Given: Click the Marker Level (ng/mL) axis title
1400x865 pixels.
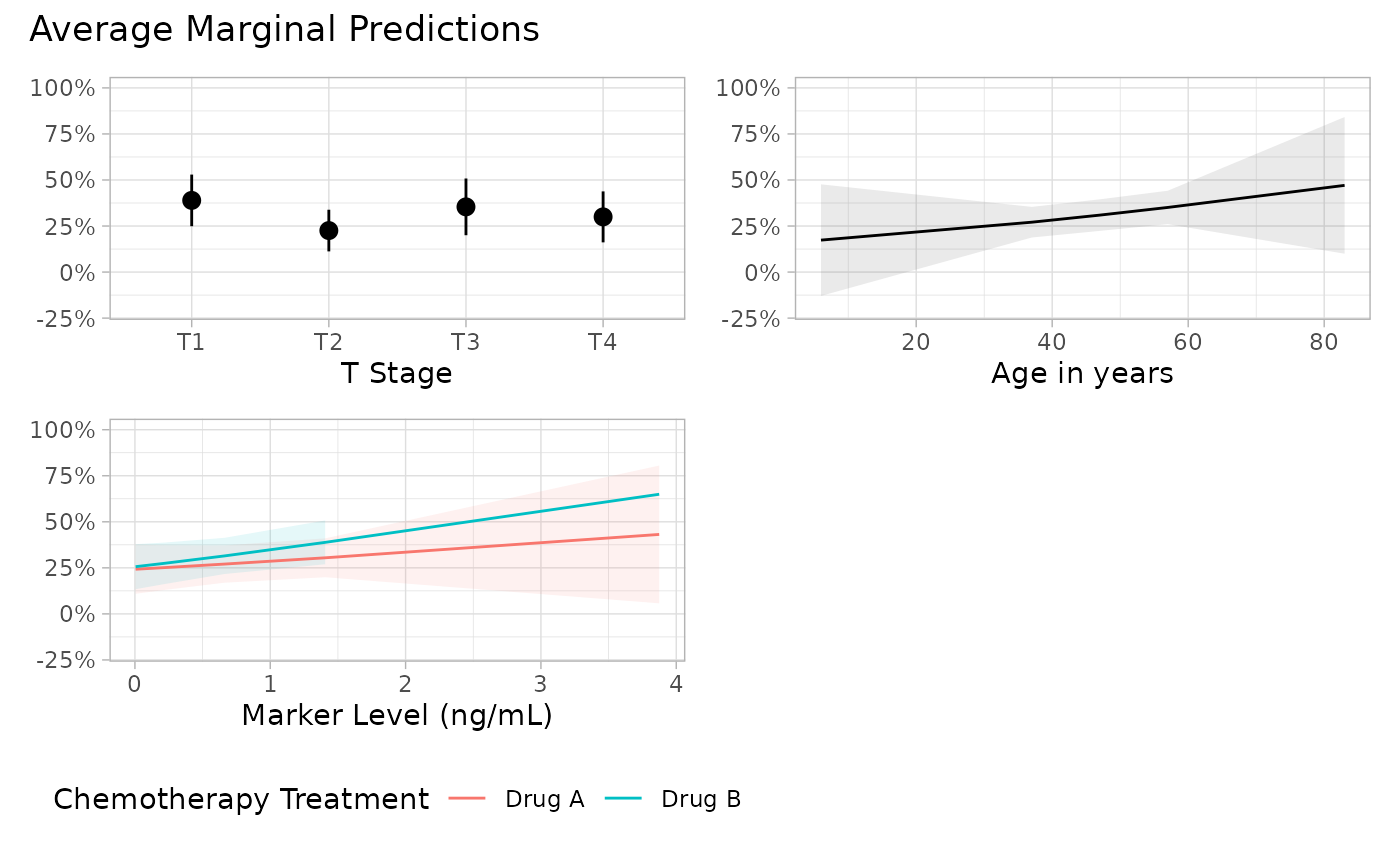Looking at the screenshot, I should (x=396, y=716).
